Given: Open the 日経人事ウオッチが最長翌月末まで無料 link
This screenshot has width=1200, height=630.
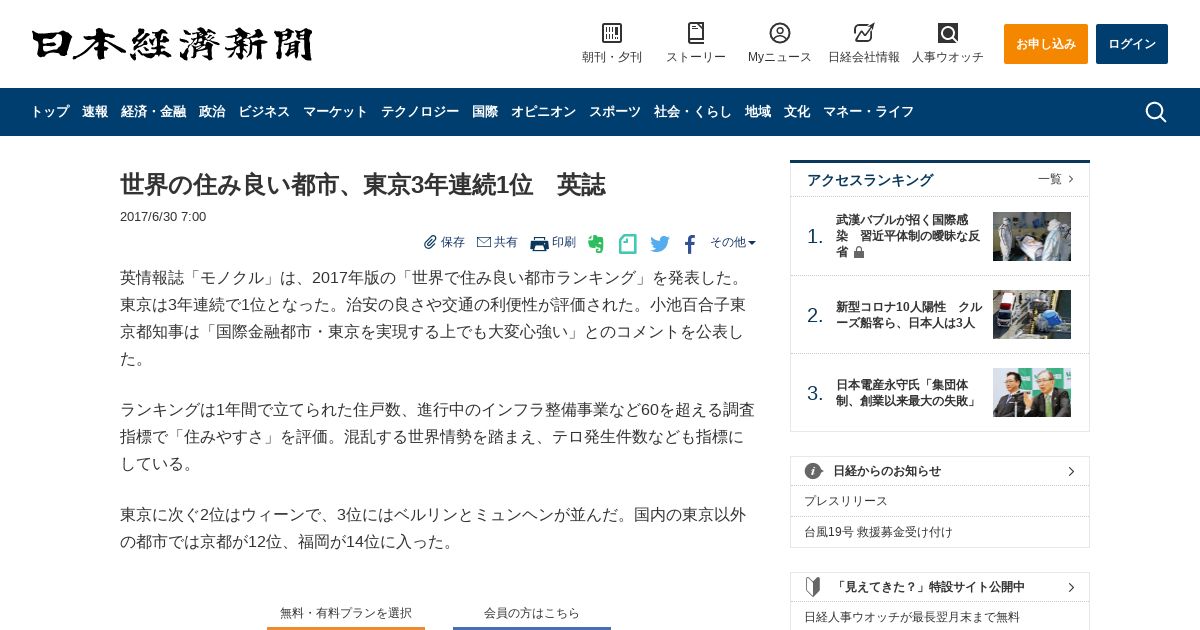Looking at the screenshot, I should click(912, 617).
